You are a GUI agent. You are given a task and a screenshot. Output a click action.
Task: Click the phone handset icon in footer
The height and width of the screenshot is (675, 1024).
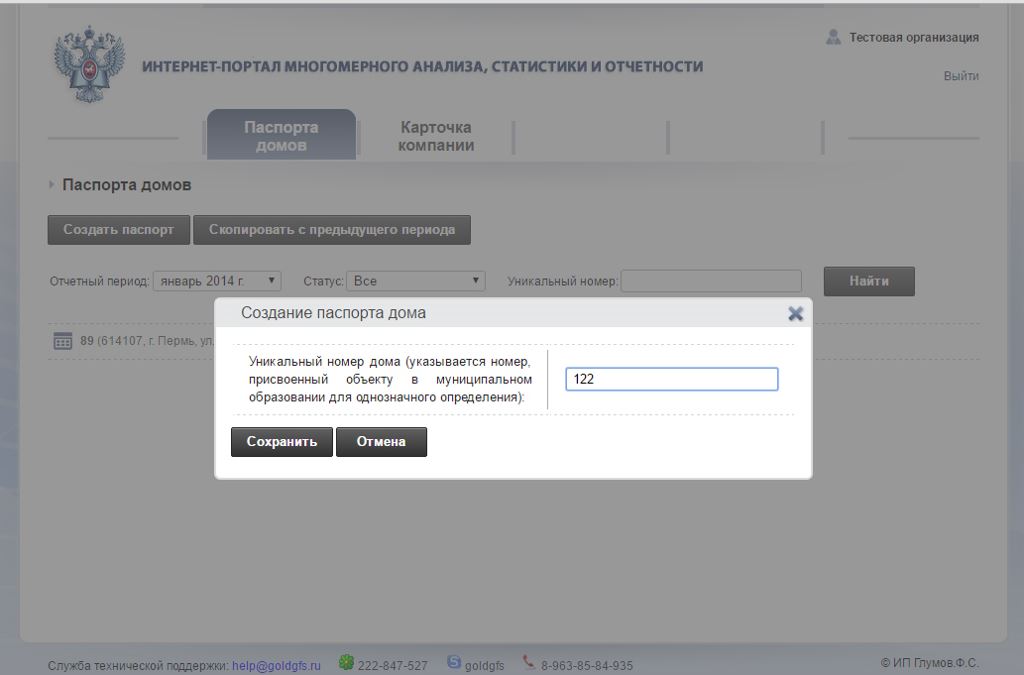pyautogui.click(x=527, y=662)
